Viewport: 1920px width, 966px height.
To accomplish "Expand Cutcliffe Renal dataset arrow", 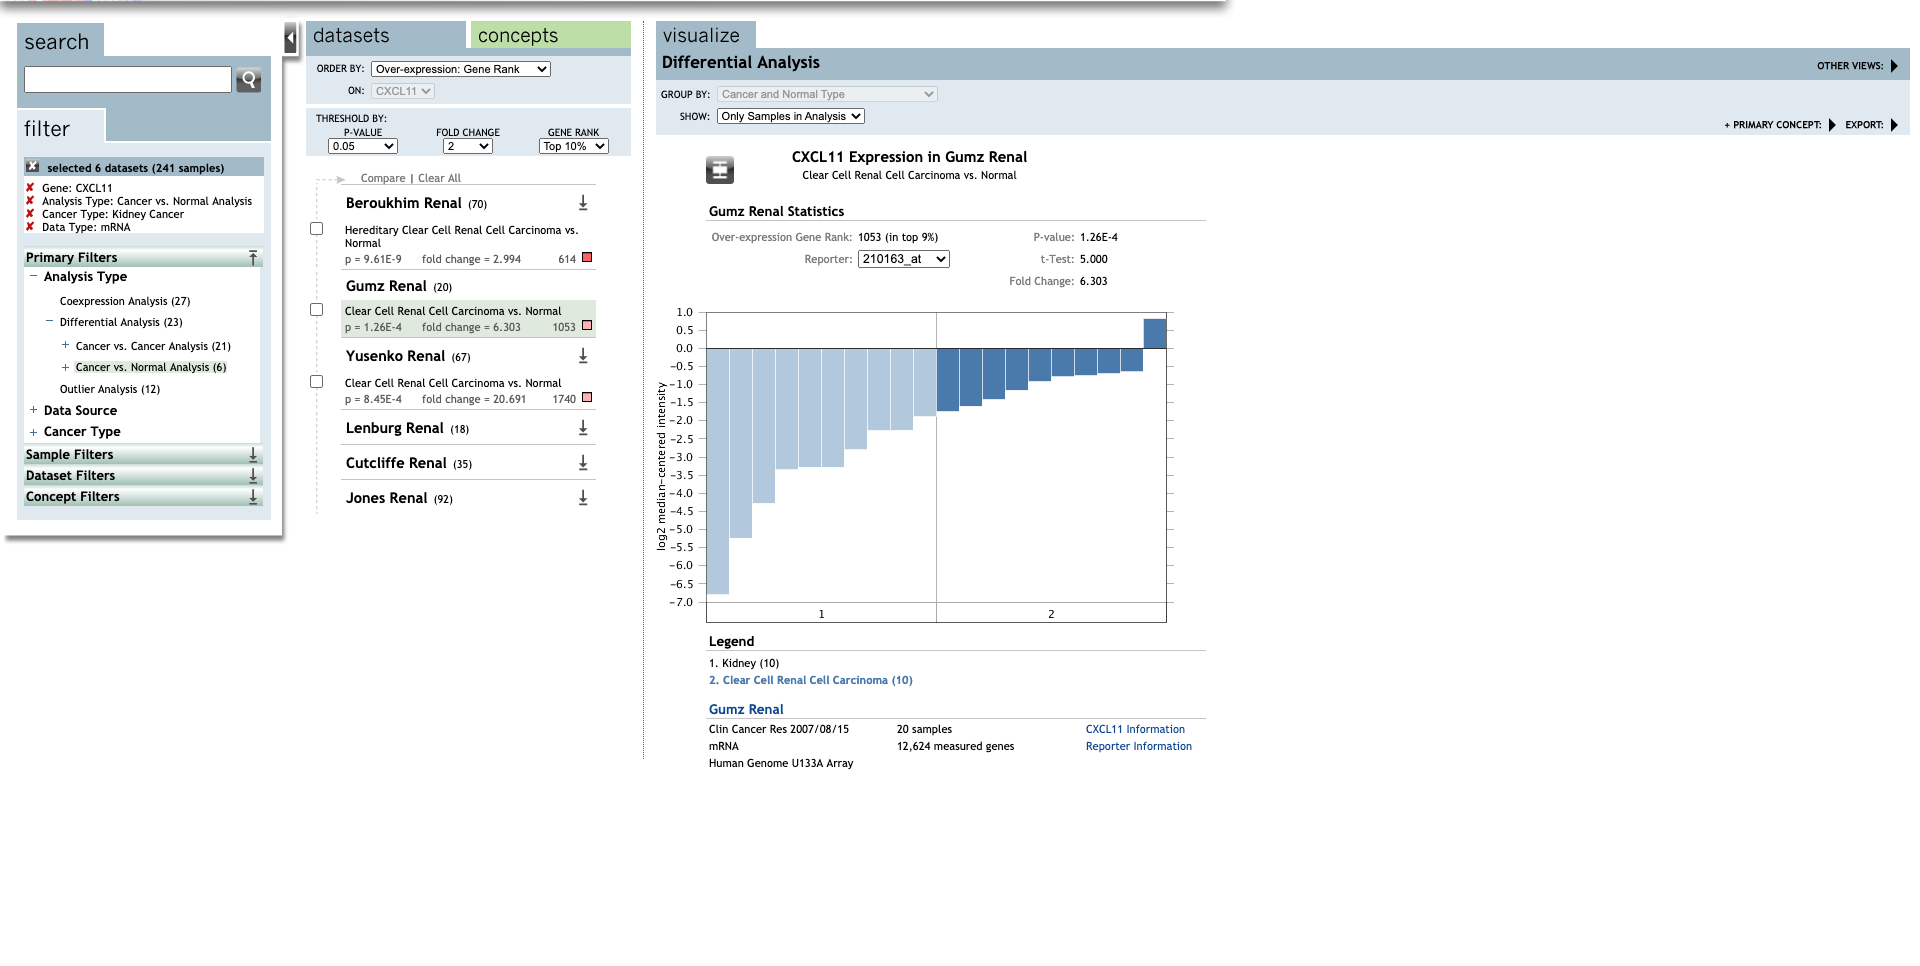I will (x=583, y=463).
